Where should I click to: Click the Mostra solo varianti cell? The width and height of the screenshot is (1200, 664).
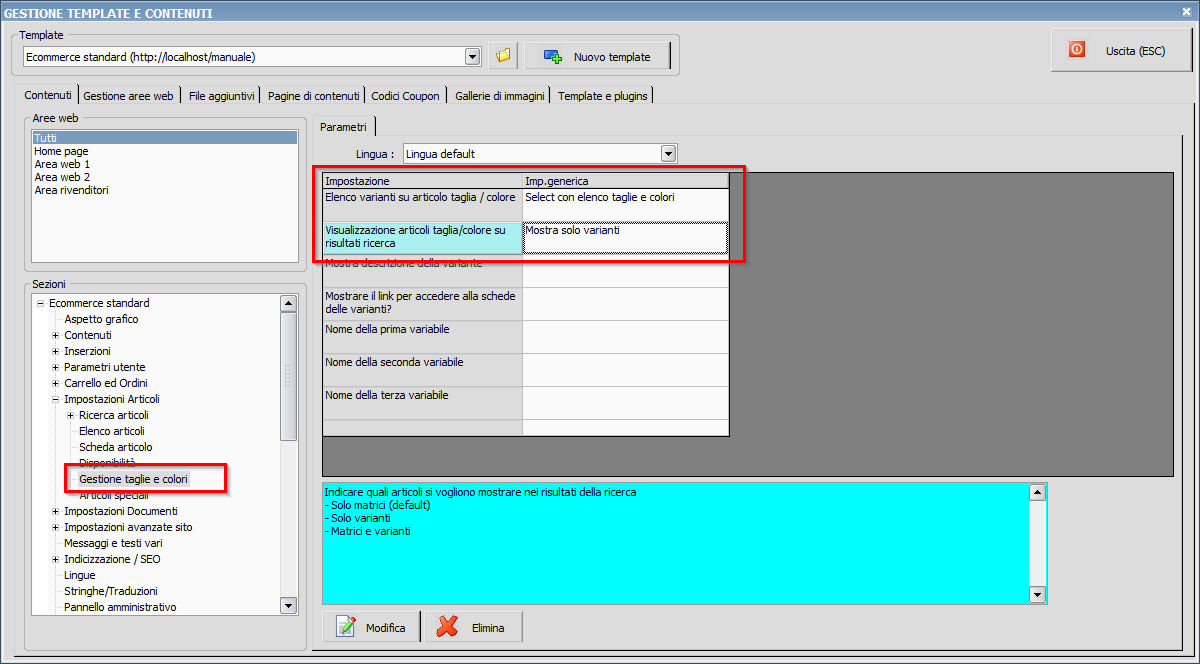click(625, 238)
